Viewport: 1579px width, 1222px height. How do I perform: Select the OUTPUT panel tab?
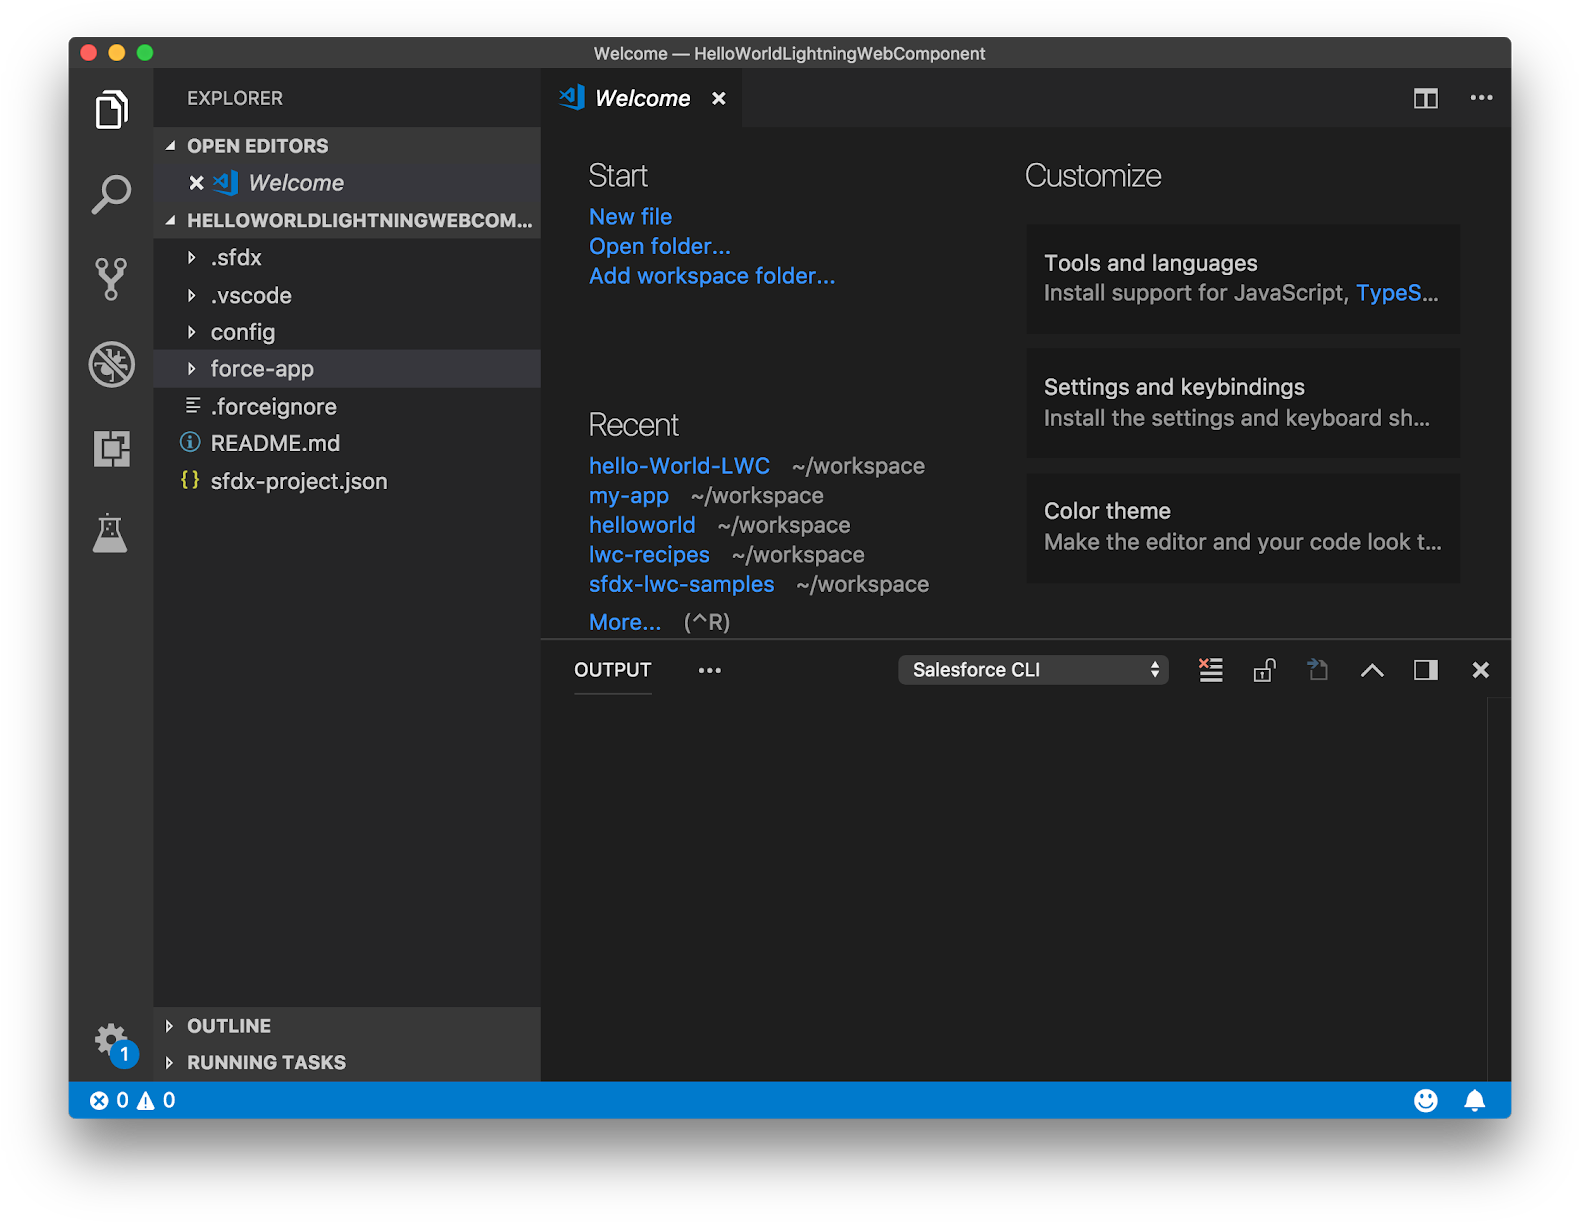tap(612, 670)
